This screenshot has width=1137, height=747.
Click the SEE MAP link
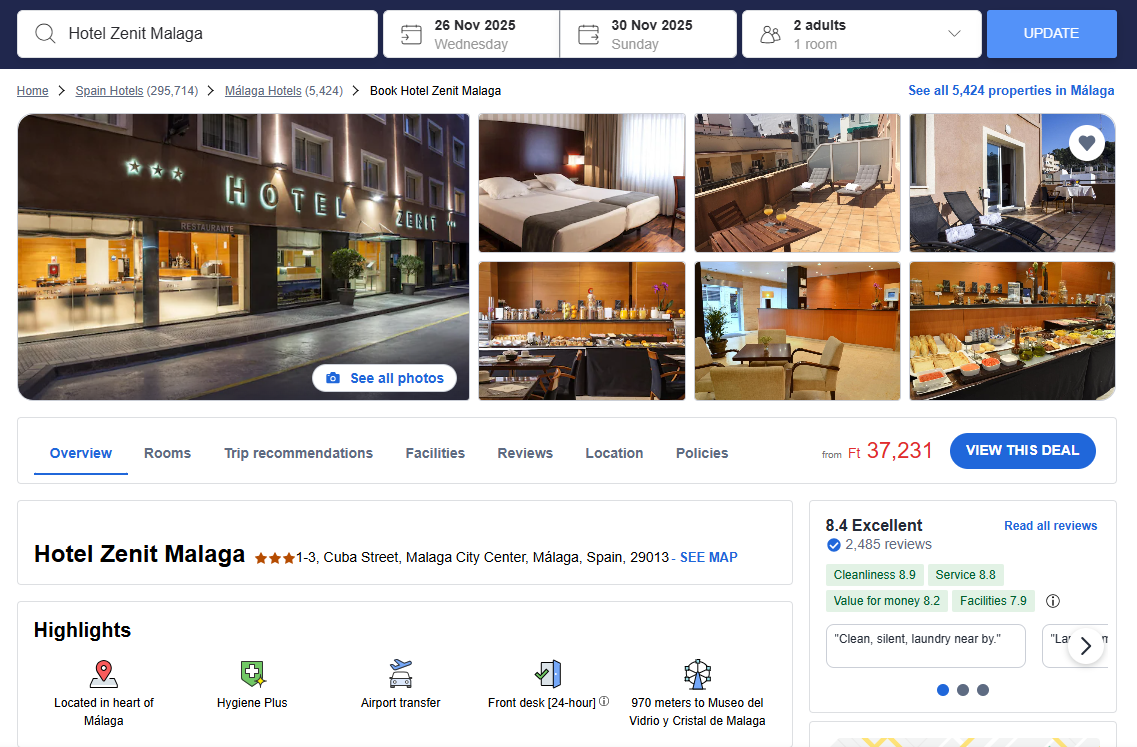[x=708, y=557]
